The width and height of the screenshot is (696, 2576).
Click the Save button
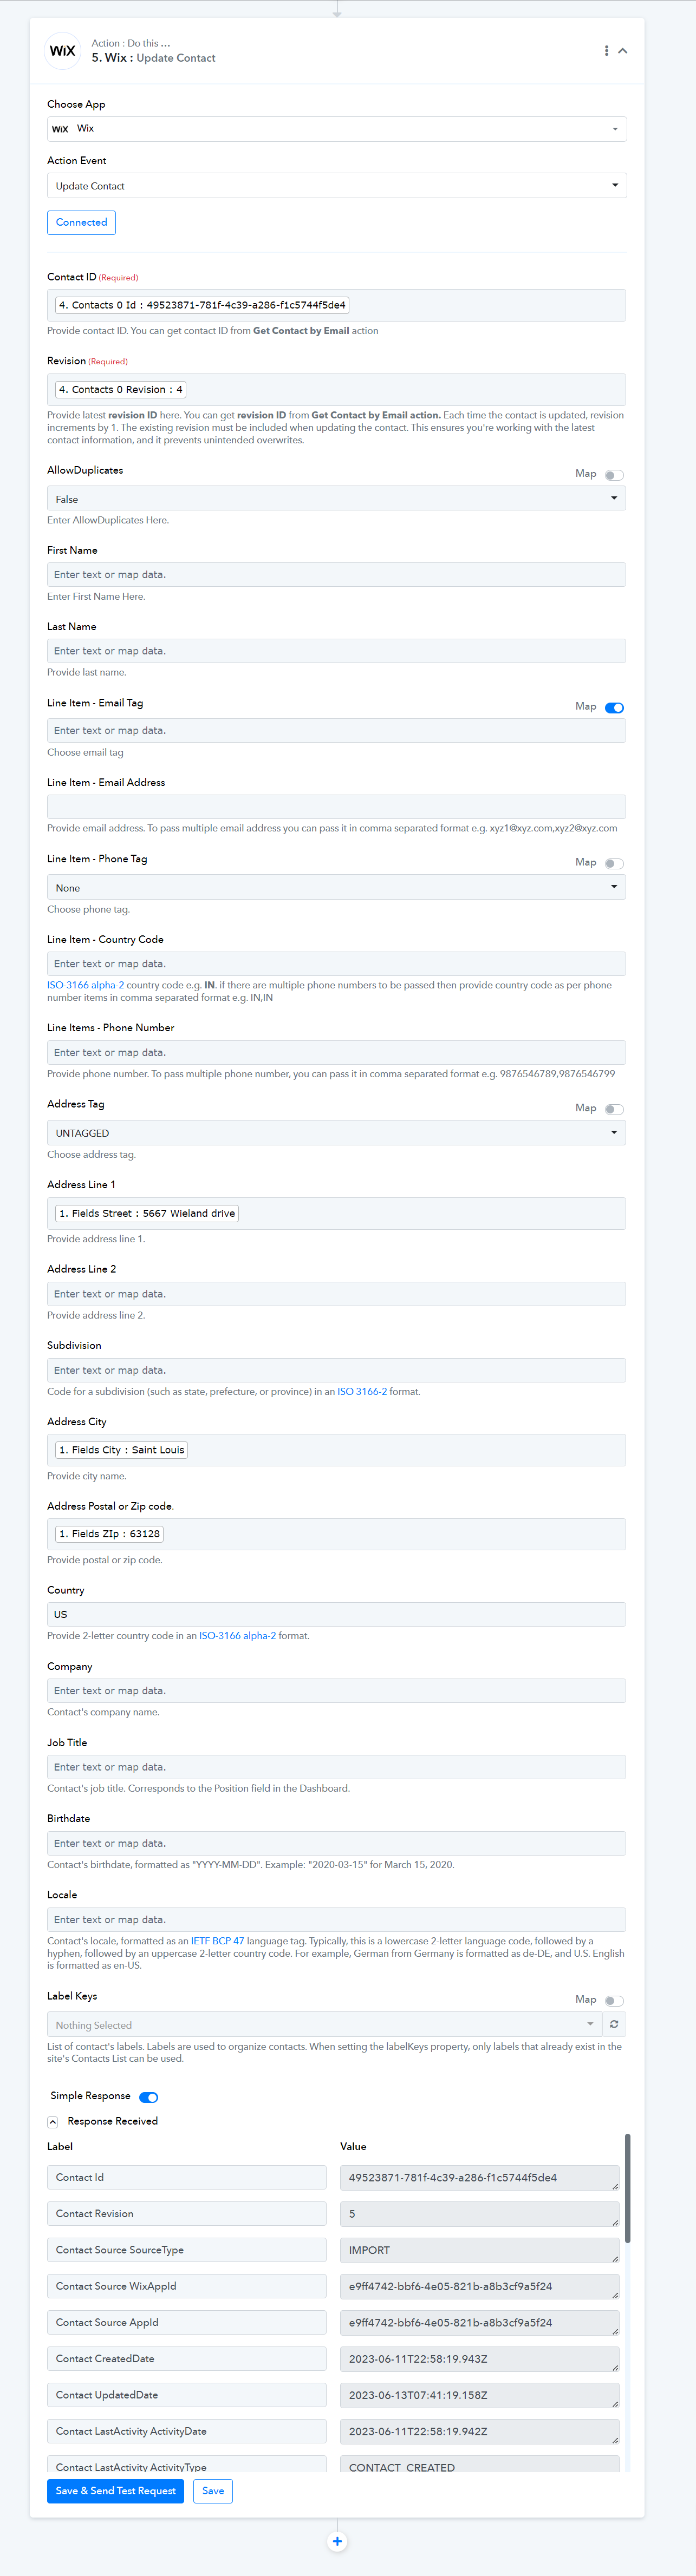[213, 2491]
